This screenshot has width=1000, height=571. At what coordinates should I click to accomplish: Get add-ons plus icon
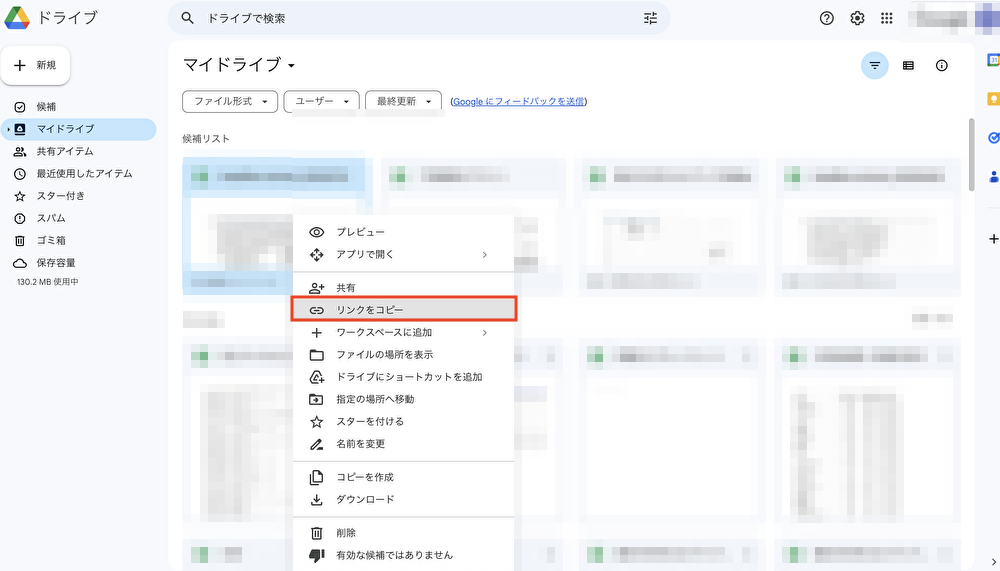pyautogui.click(x=993, y=239)
